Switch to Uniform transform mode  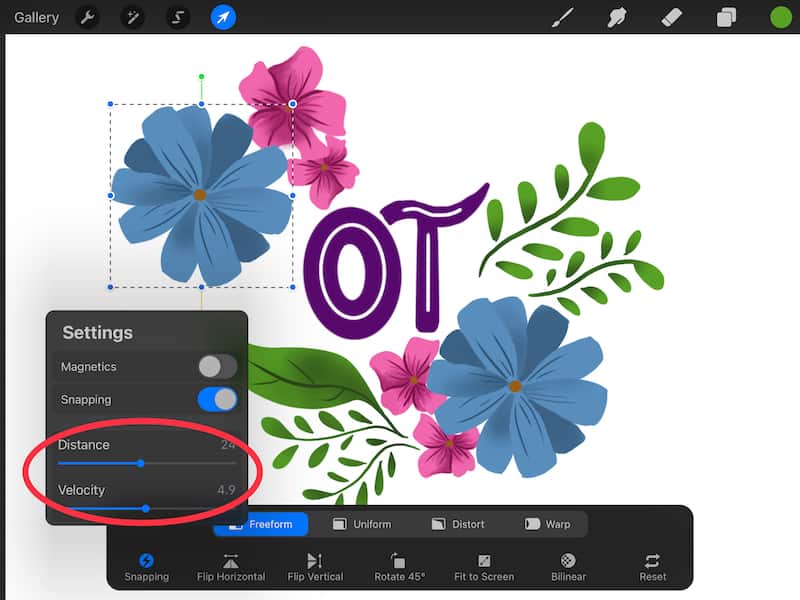360,523
